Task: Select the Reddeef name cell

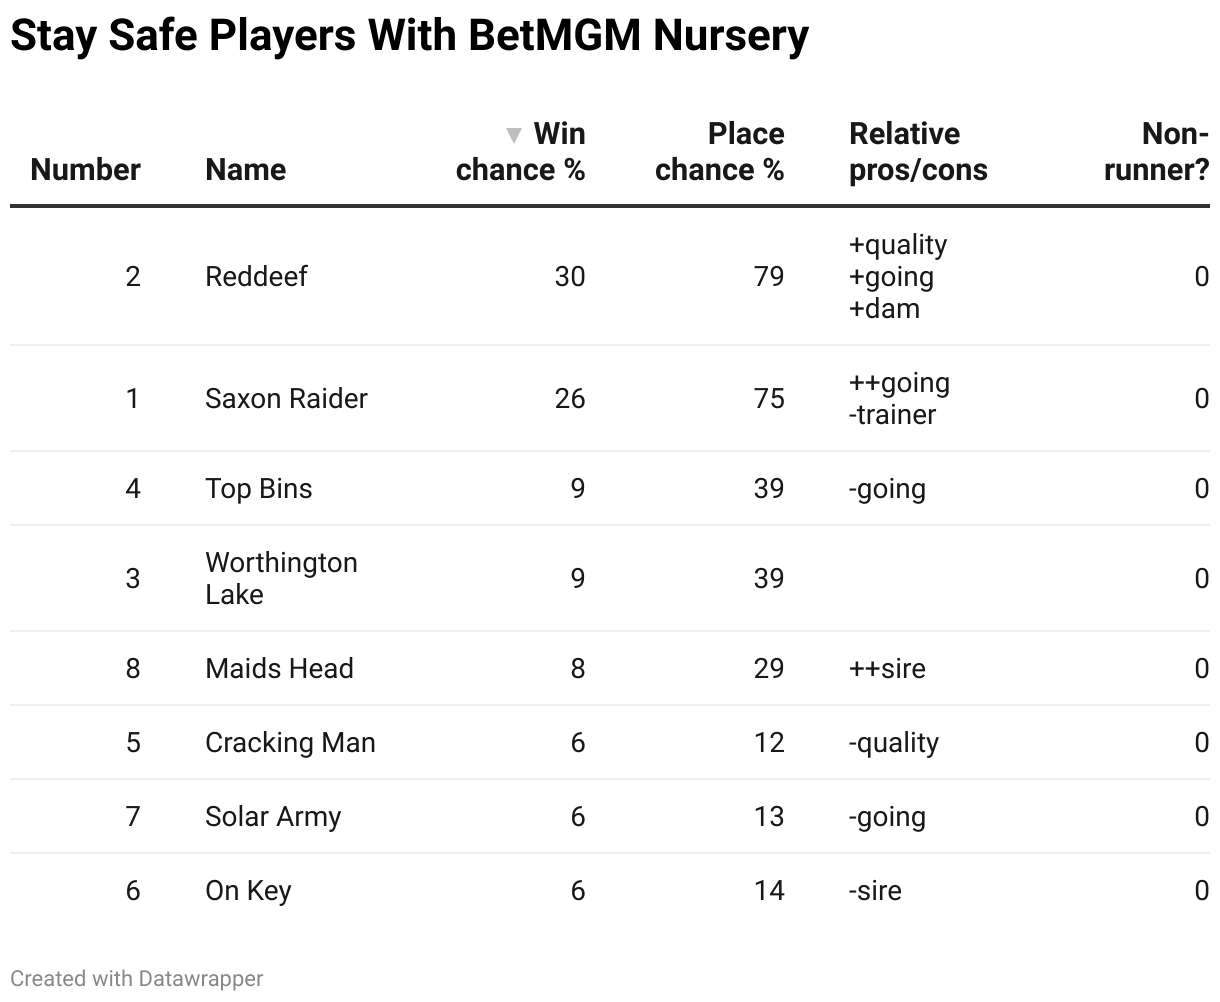Action: [x=256, y=276]
